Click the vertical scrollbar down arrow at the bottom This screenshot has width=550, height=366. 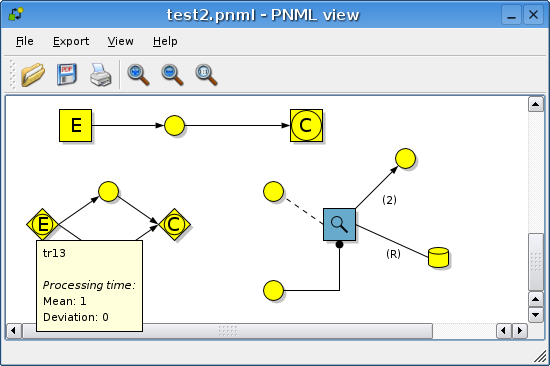click(x=536, y=314)
